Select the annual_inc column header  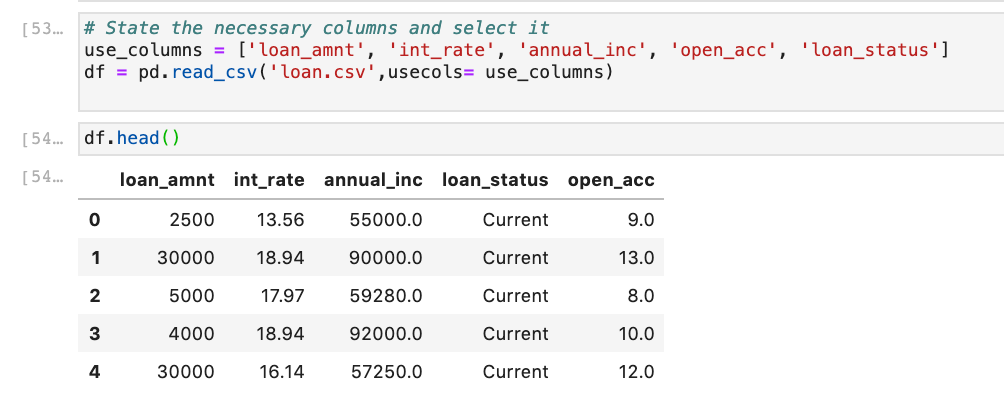(x=373, y=180)
